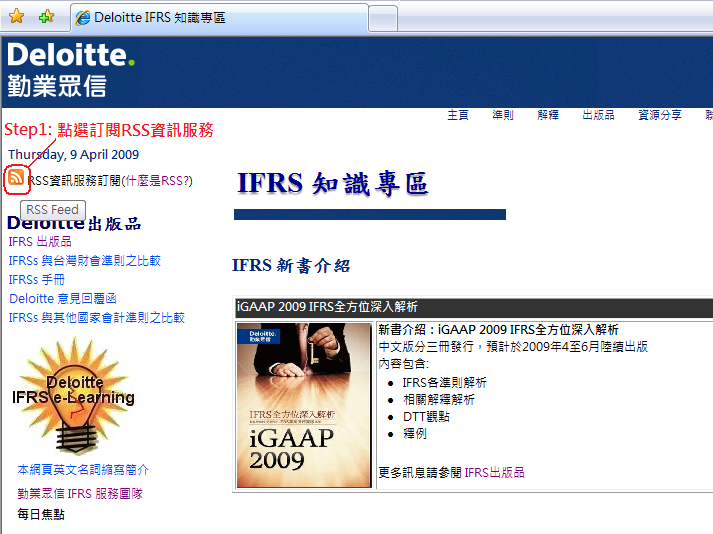The width and height of the screenshot is (713, 534).
Task: Open the 出版品 menu item
Action: (598, 115)
